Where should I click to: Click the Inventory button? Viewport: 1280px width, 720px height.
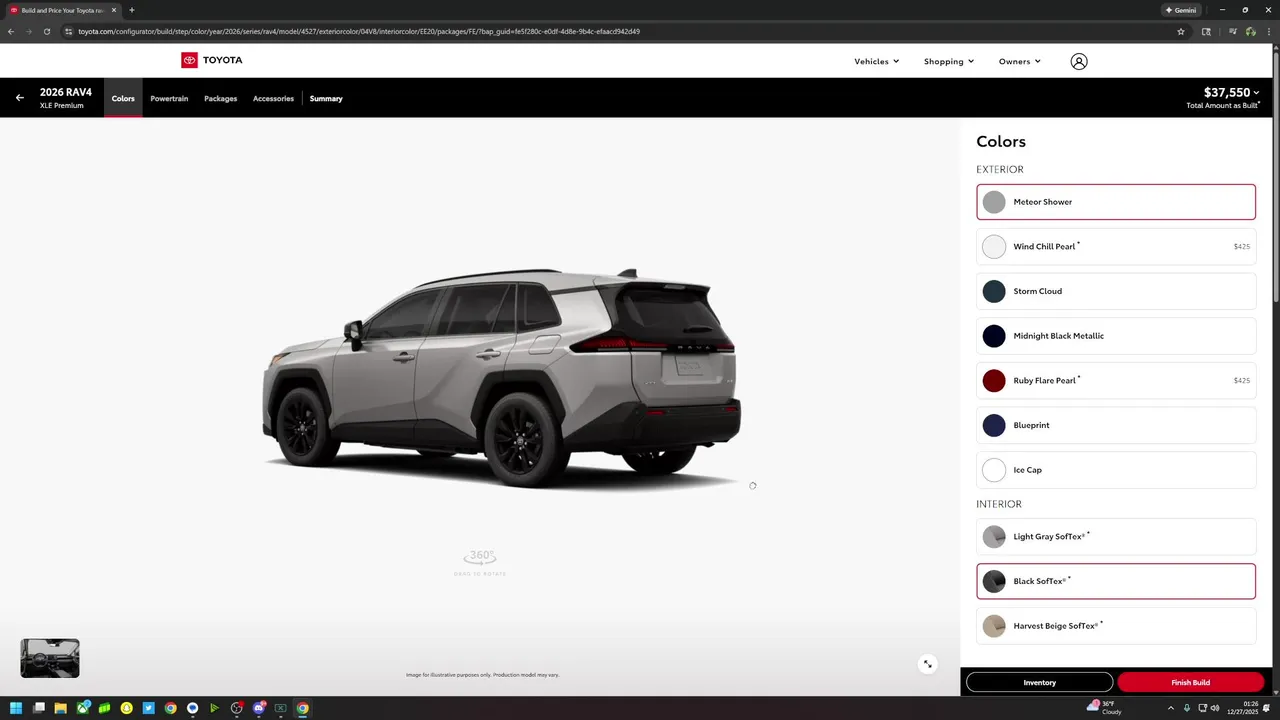point(1039,682)
